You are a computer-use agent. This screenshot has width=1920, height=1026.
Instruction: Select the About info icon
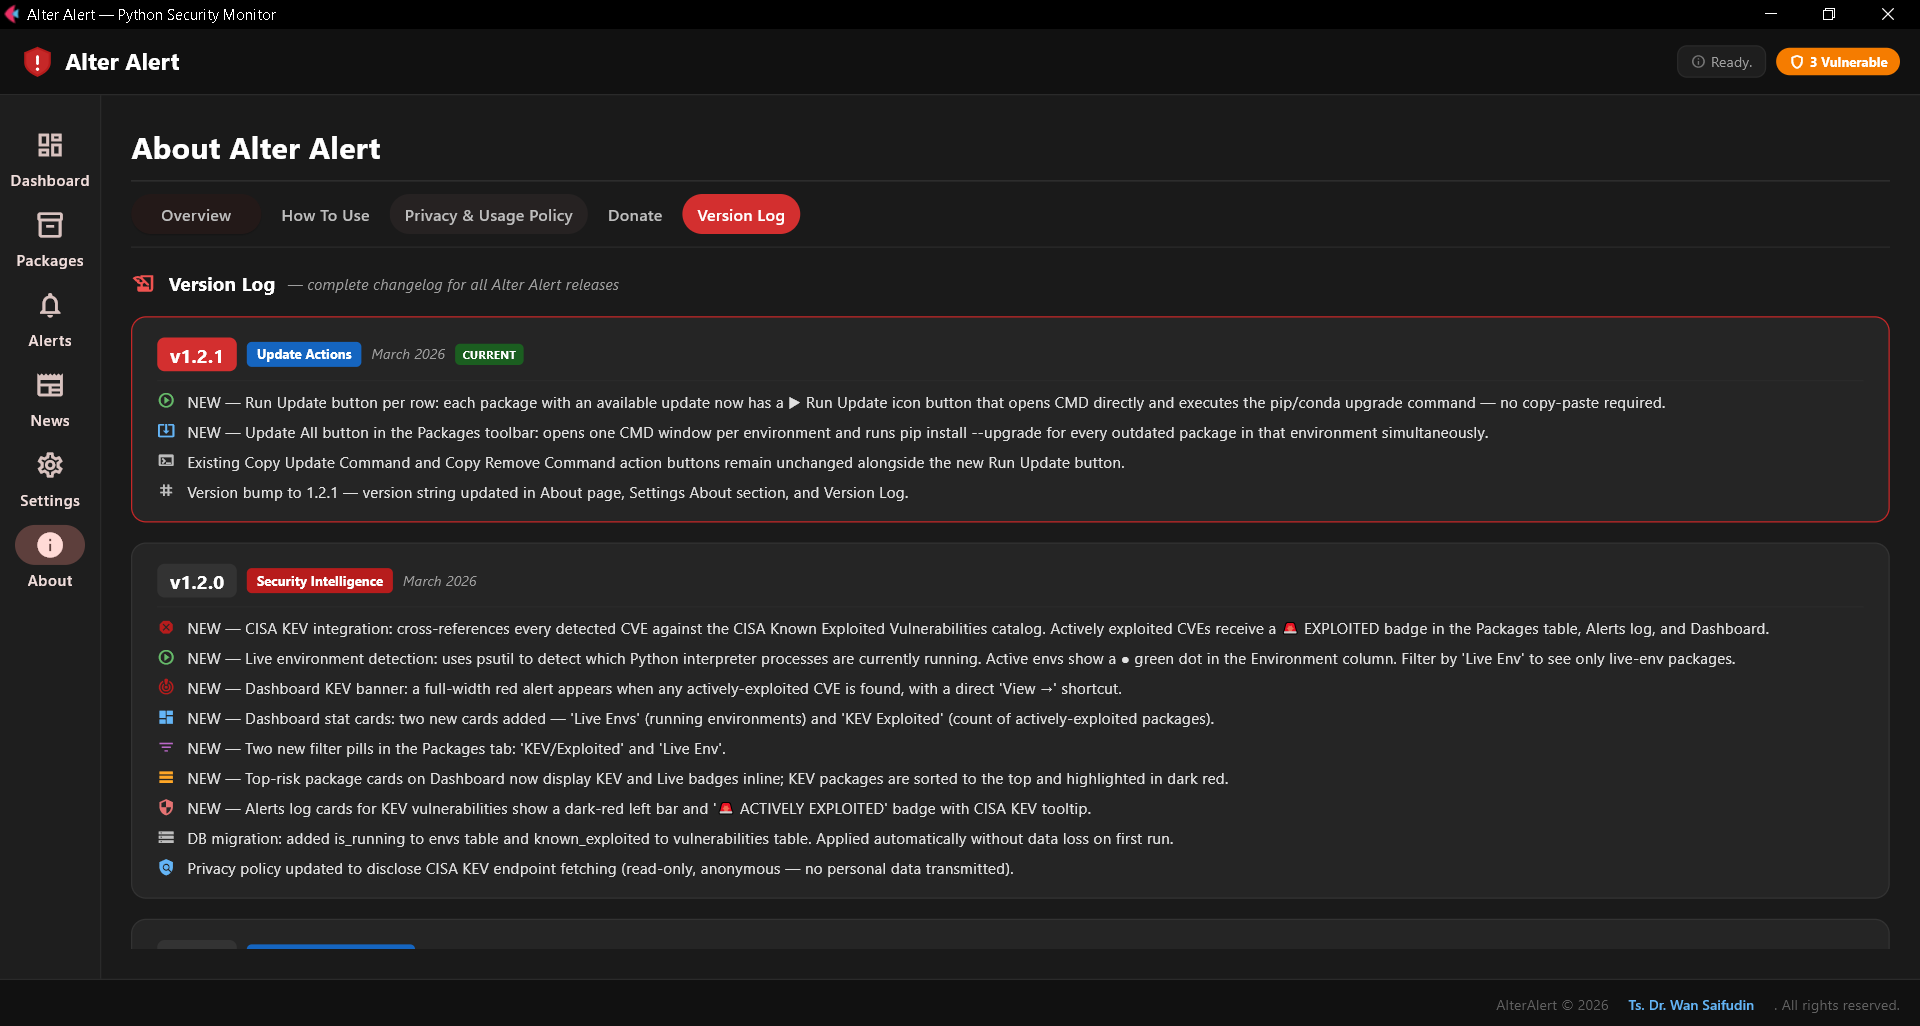click(49, 545)
